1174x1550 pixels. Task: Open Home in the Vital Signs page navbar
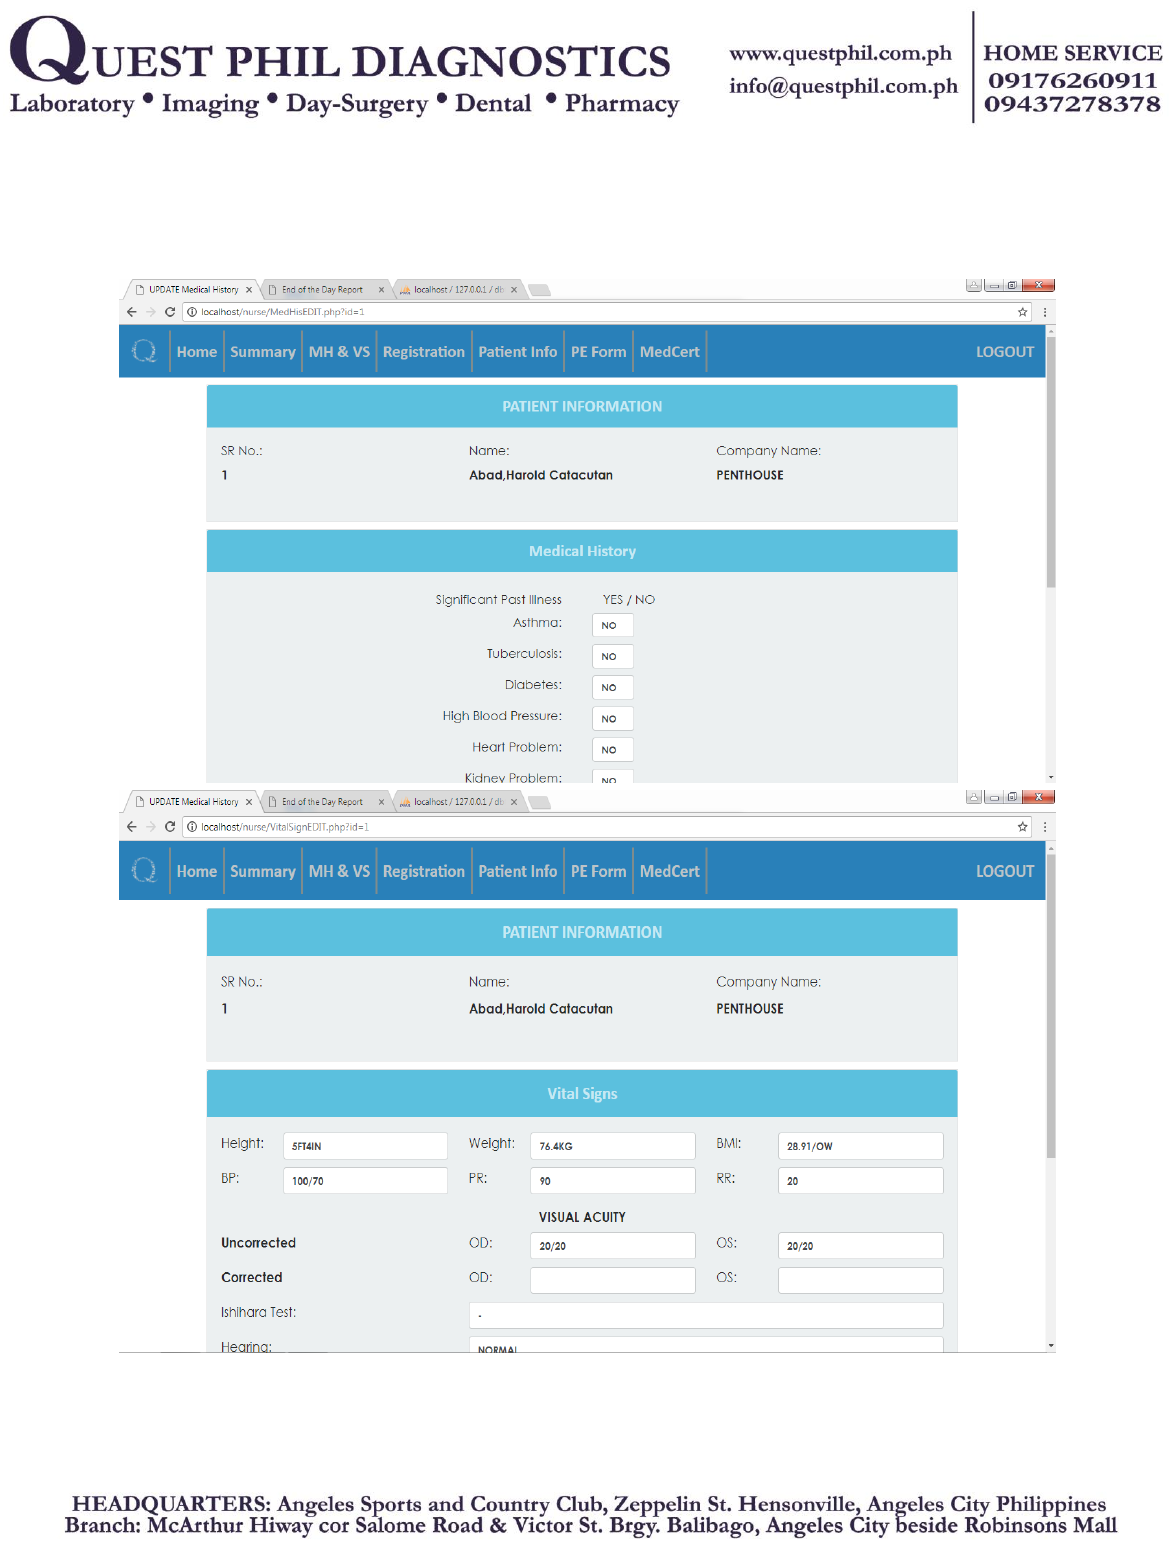197,871
